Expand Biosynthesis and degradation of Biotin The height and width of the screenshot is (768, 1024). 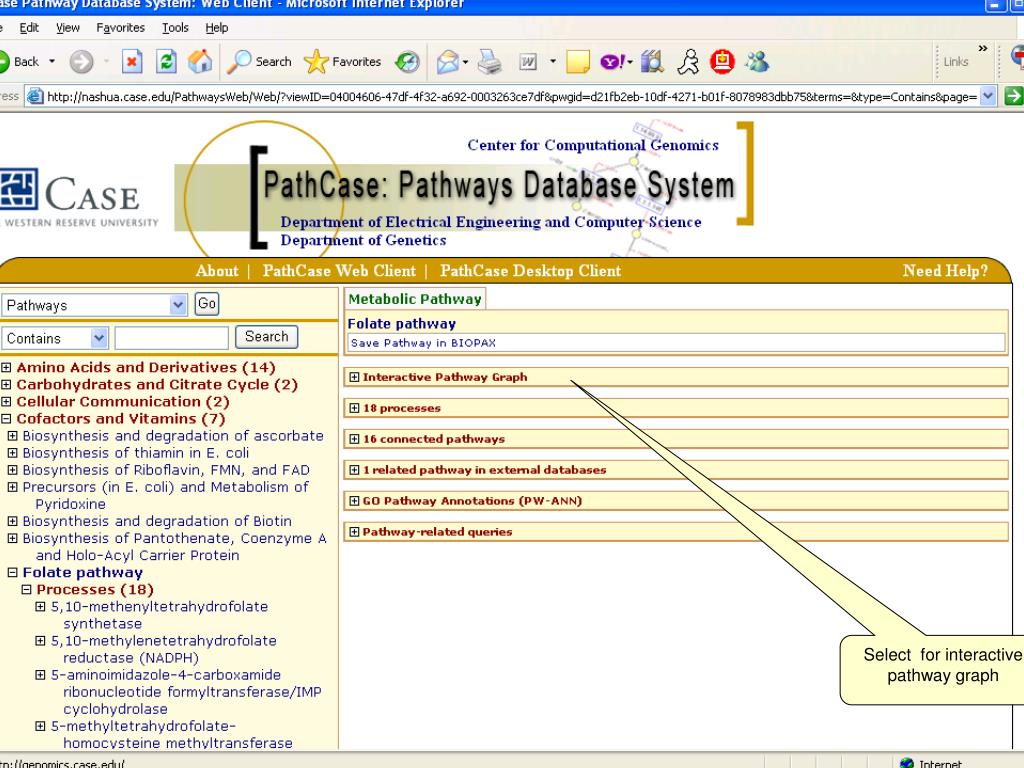tap(12, 521)
